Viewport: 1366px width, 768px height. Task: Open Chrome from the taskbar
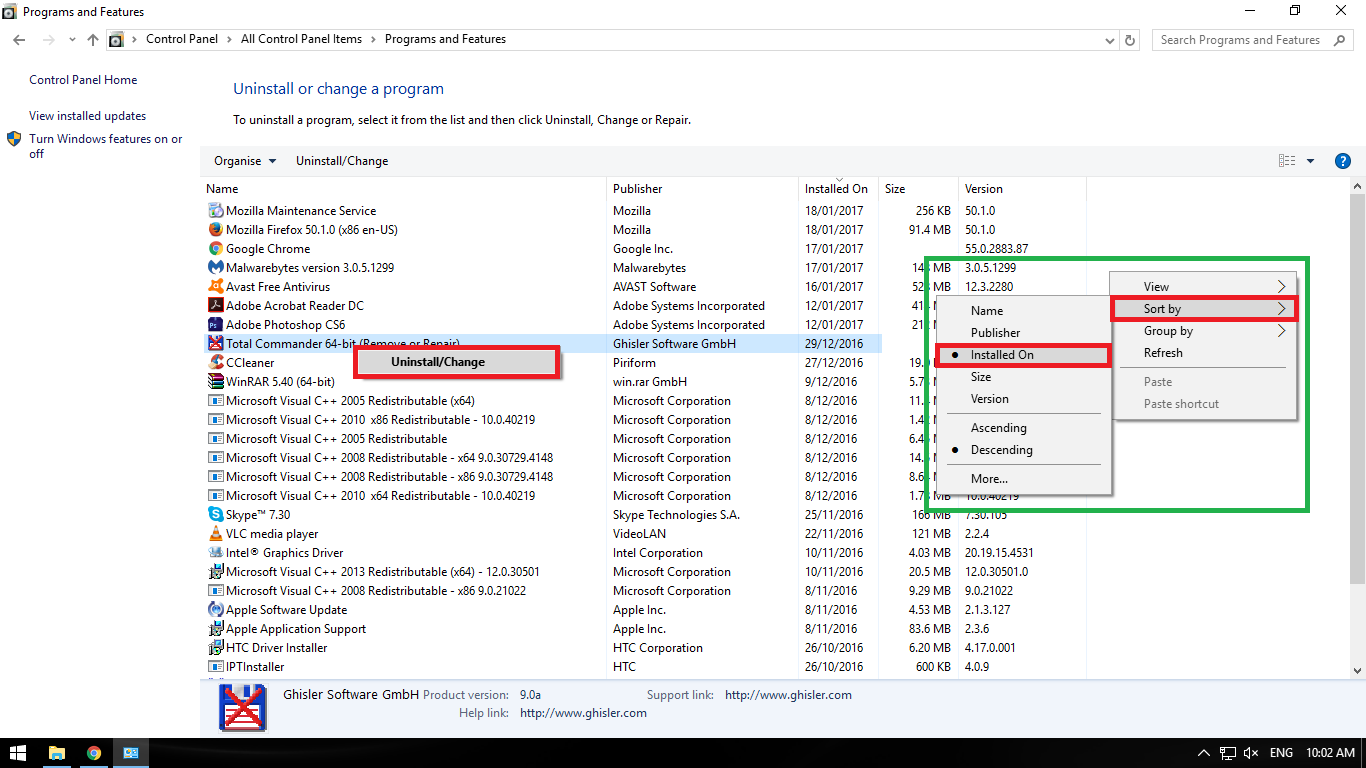coord(94,753)
